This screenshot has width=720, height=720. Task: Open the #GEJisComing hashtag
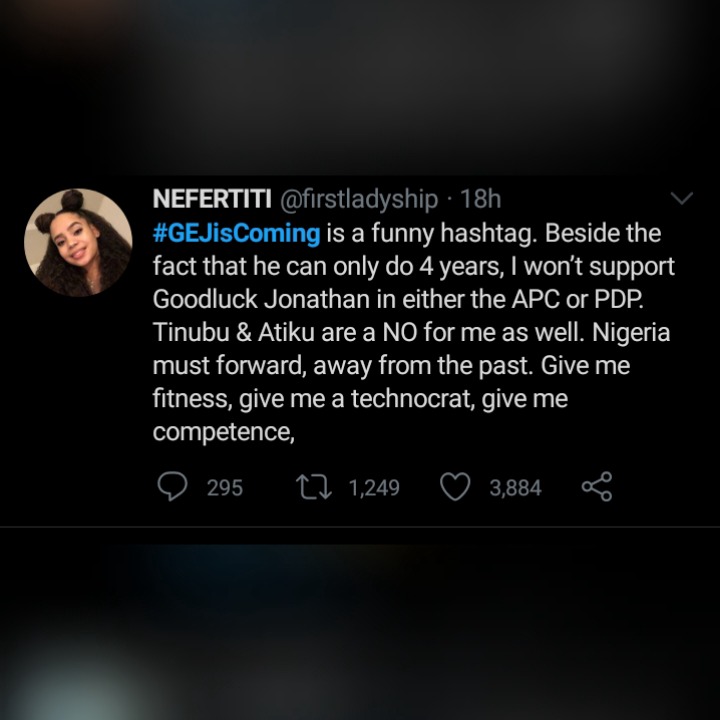(x=236, y=234)
